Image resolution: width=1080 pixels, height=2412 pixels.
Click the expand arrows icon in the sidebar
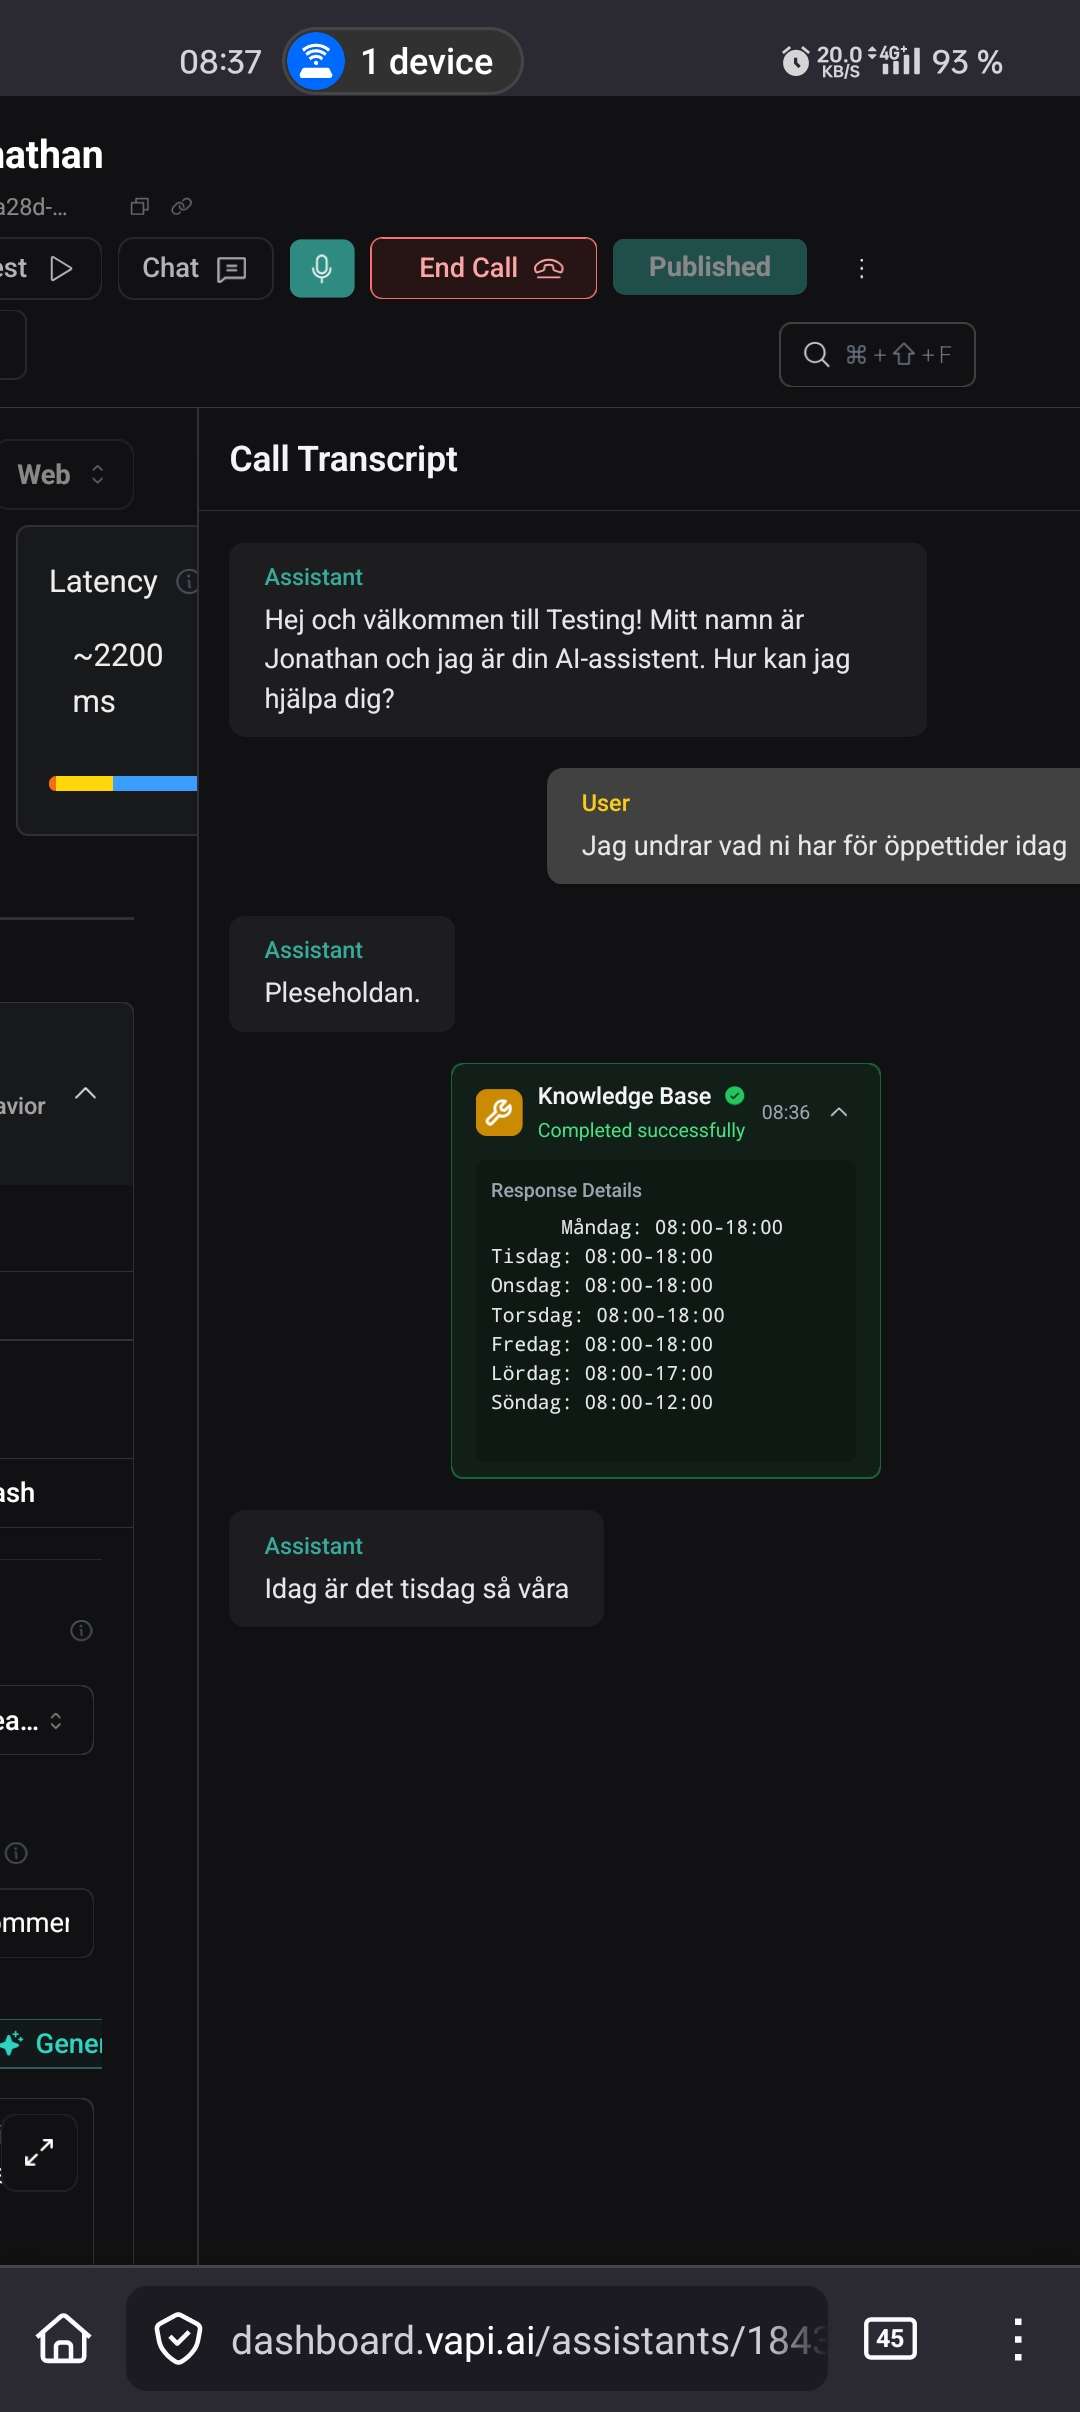(x=39, y=2152)
